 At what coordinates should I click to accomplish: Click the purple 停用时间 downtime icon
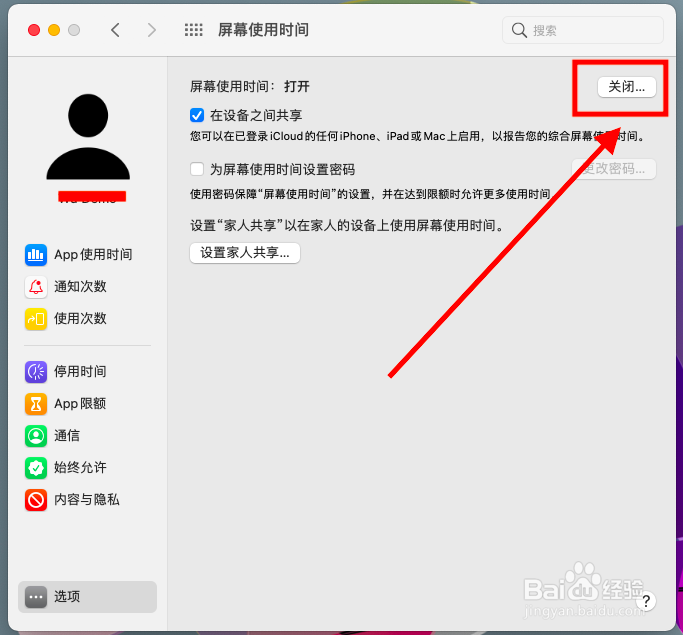pyautogui.click(x=36, y=372)
